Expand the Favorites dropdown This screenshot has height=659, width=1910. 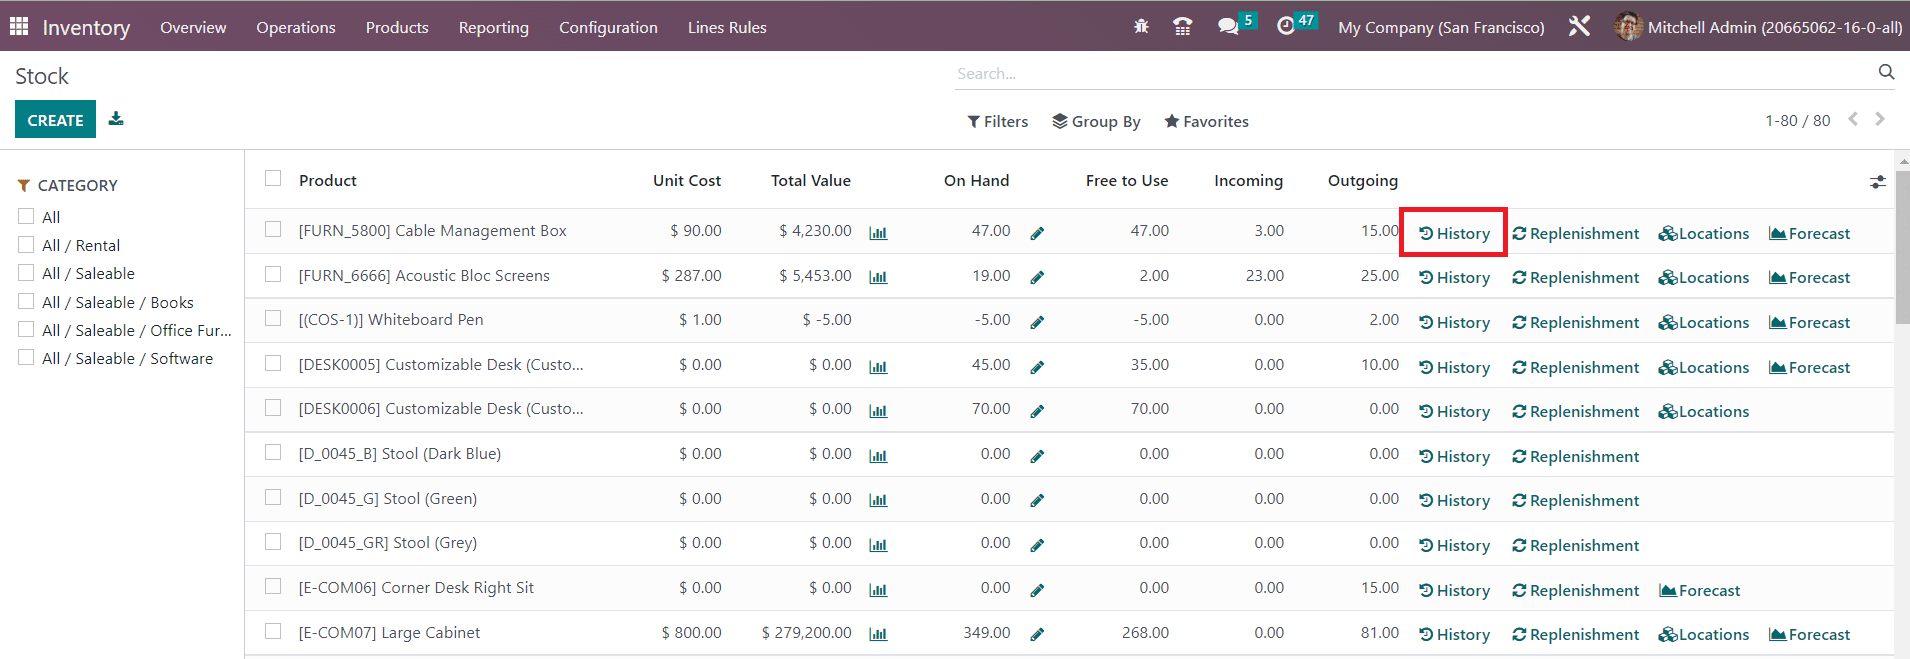[x=1206, y=121]
